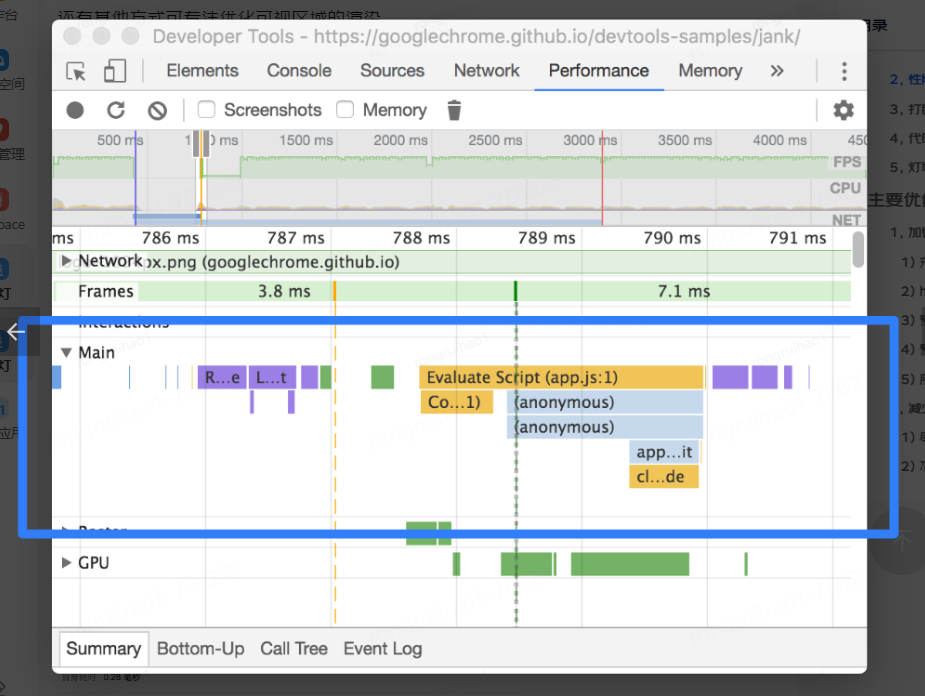This screenshot has width=925, height=696.
Task: Select the Summary tab
Action: pyautogui.click(x=104, y=649)
